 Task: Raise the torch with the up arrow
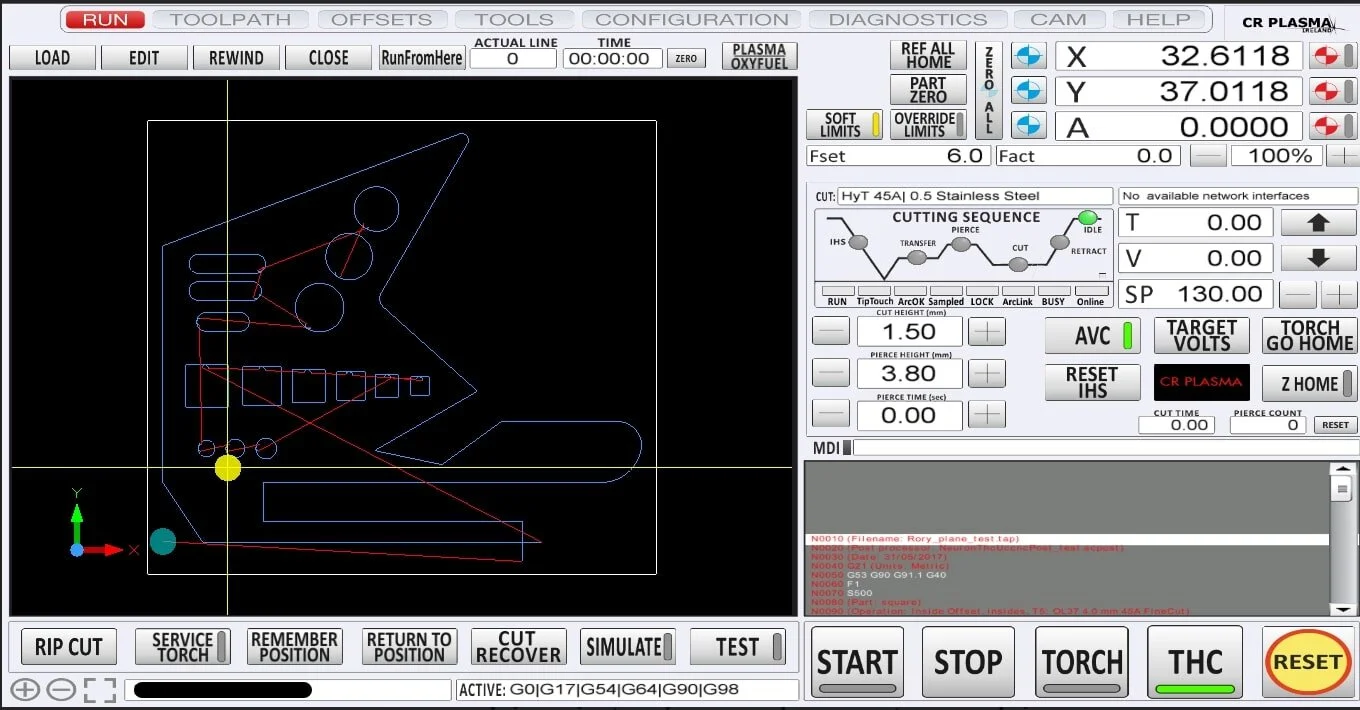[1317, 222]
